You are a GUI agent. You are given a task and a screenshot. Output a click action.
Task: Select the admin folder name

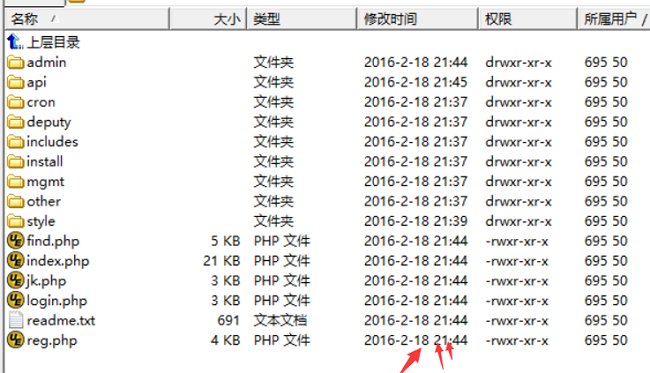tap(46, 63)
